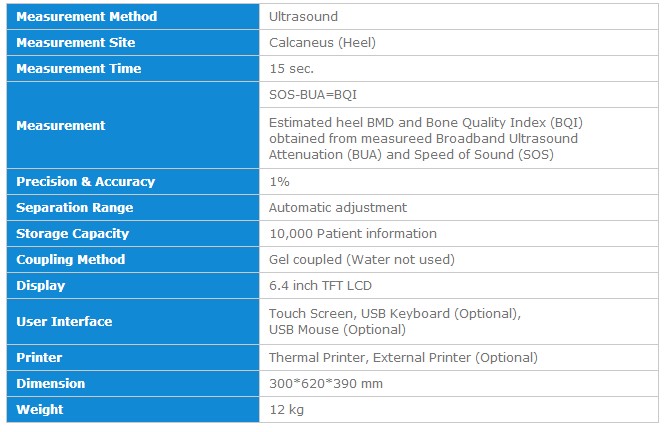Select the Ultrasound value text
The width and height of the screenshot is (666, 432).
tap(304, 17)
